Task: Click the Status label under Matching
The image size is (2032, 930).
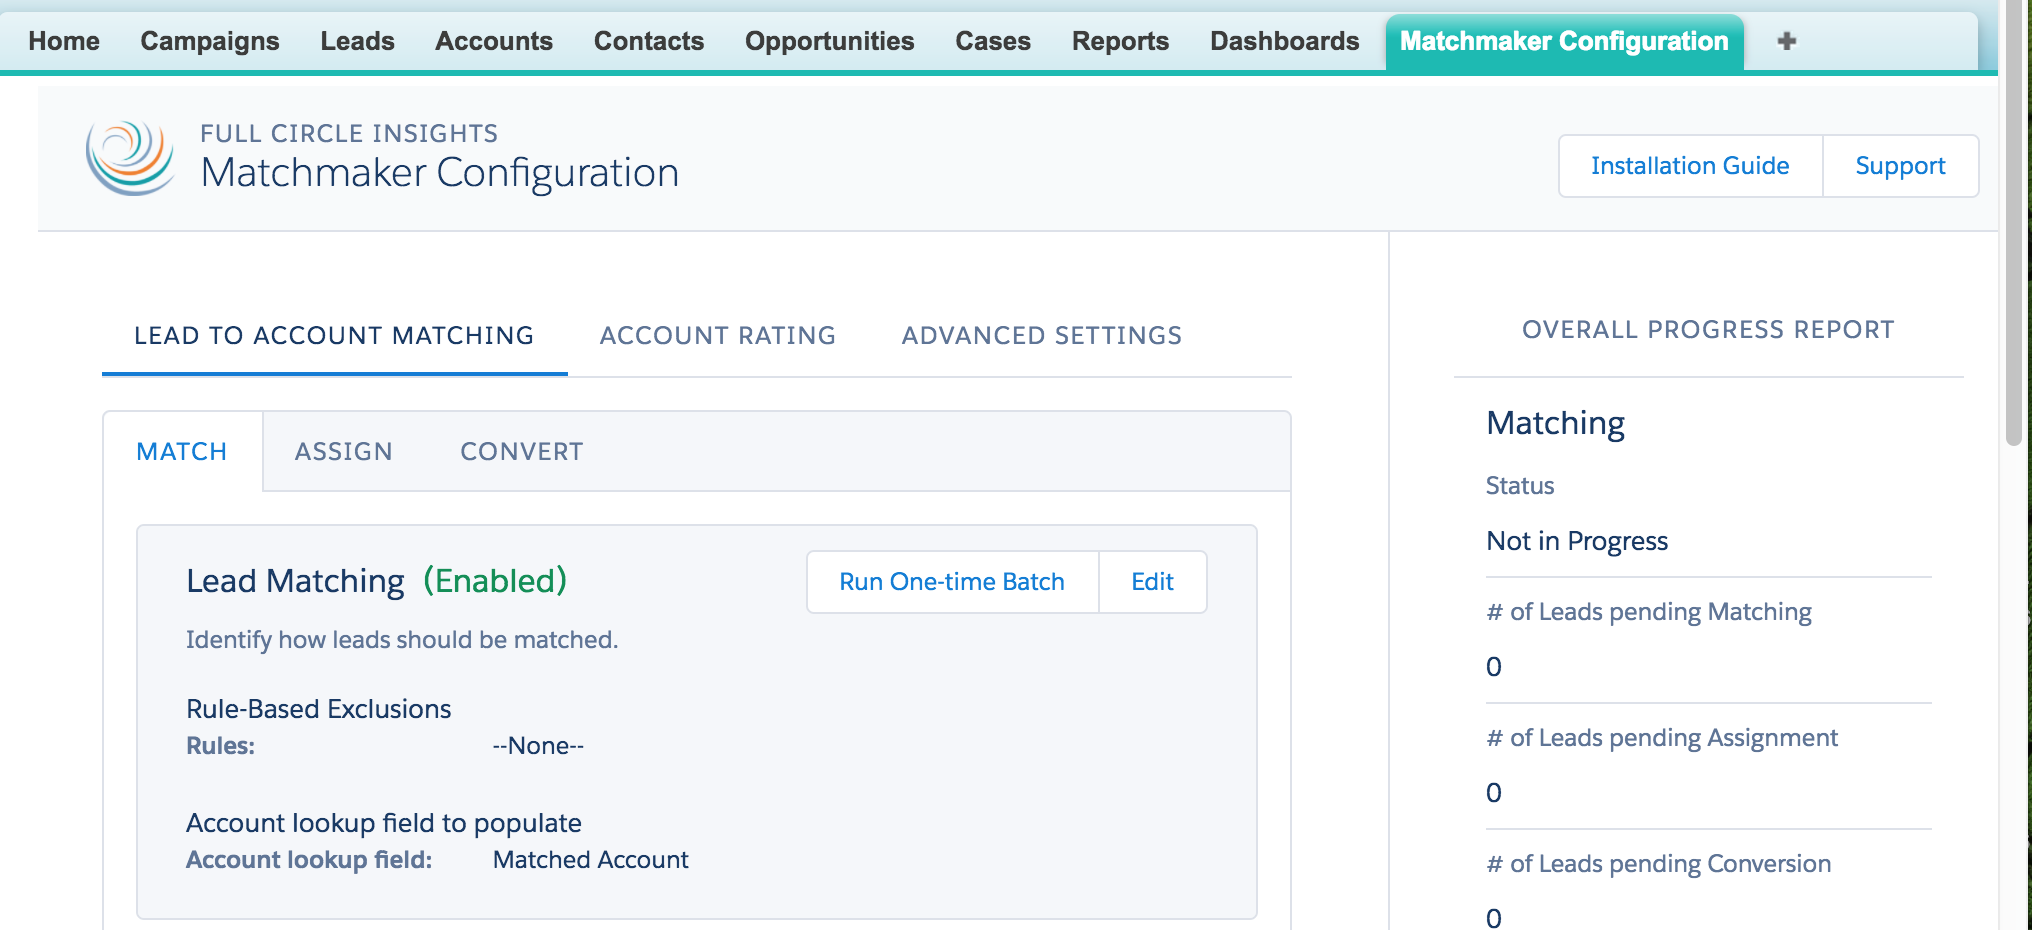Action: click(1520, 486)
